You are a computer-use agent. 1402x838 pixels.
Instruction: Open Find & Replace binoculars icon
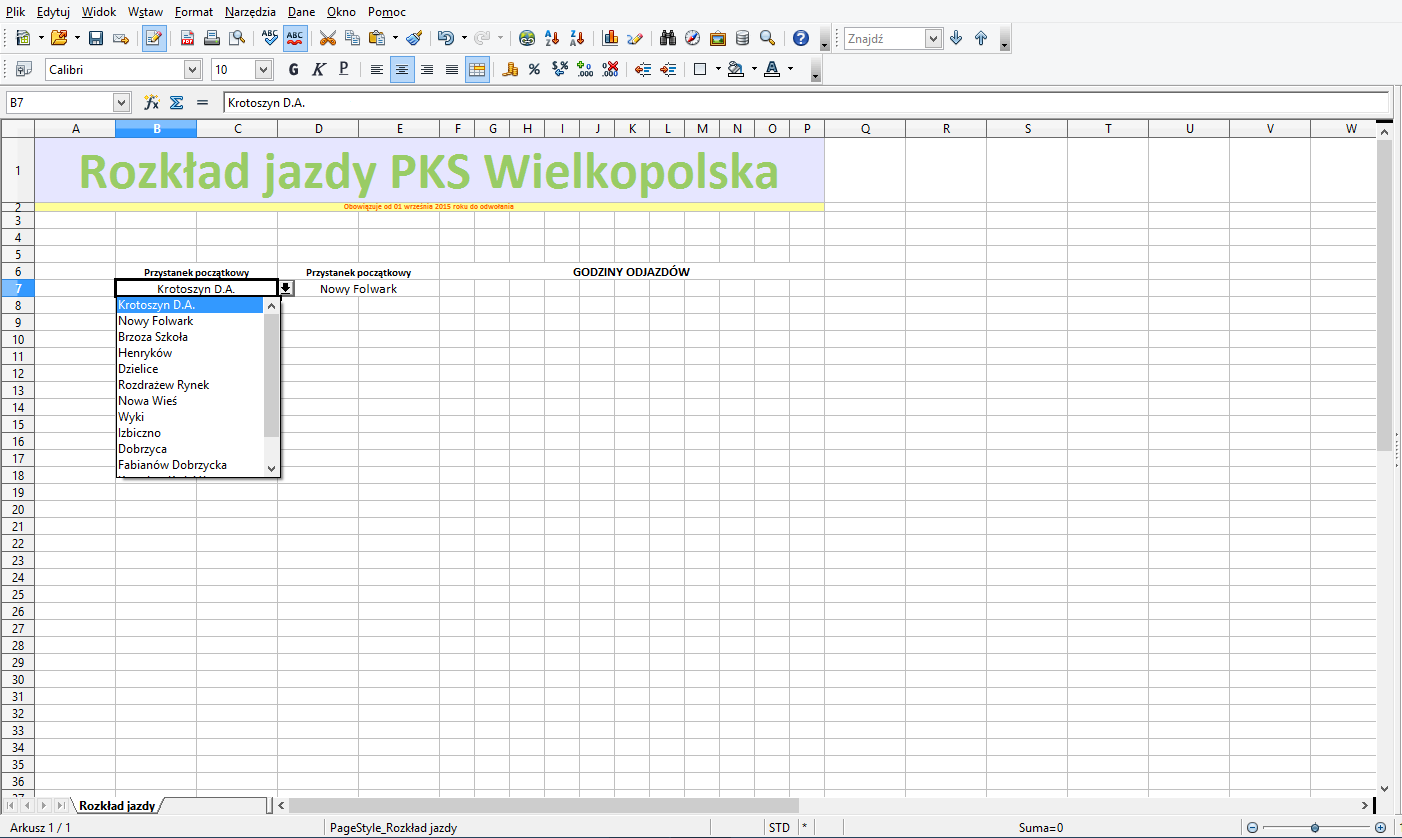tap(669, 38)
